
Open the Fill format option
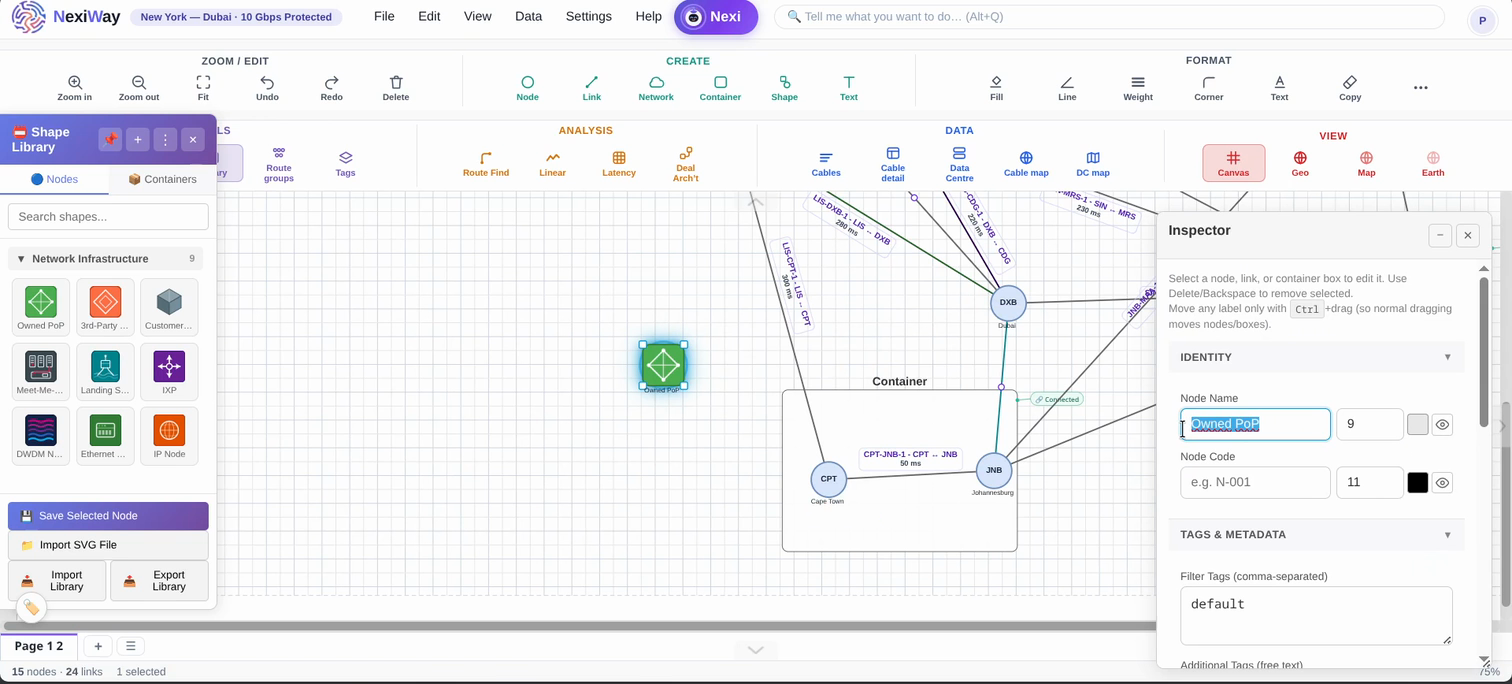(x=996, y=88)
